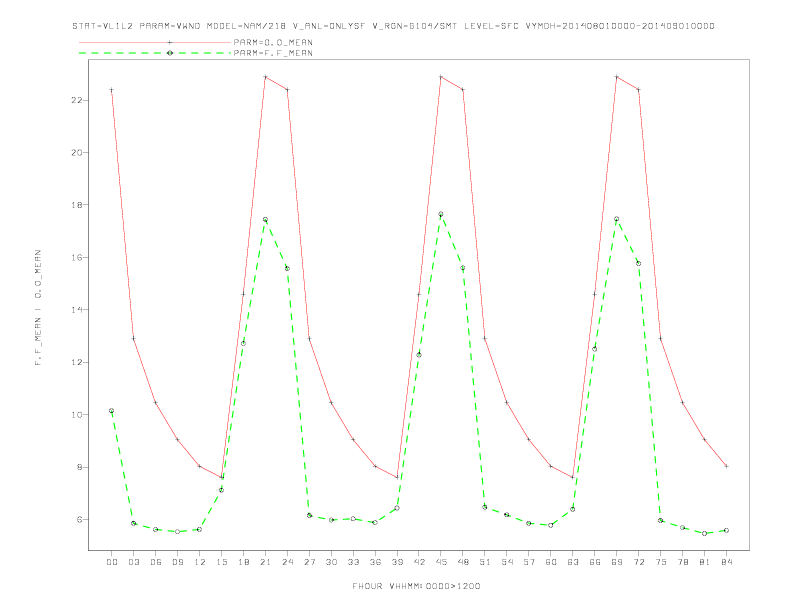Select x-axis tick label 81
Screen dimensions: 792x612
[705, 562]
